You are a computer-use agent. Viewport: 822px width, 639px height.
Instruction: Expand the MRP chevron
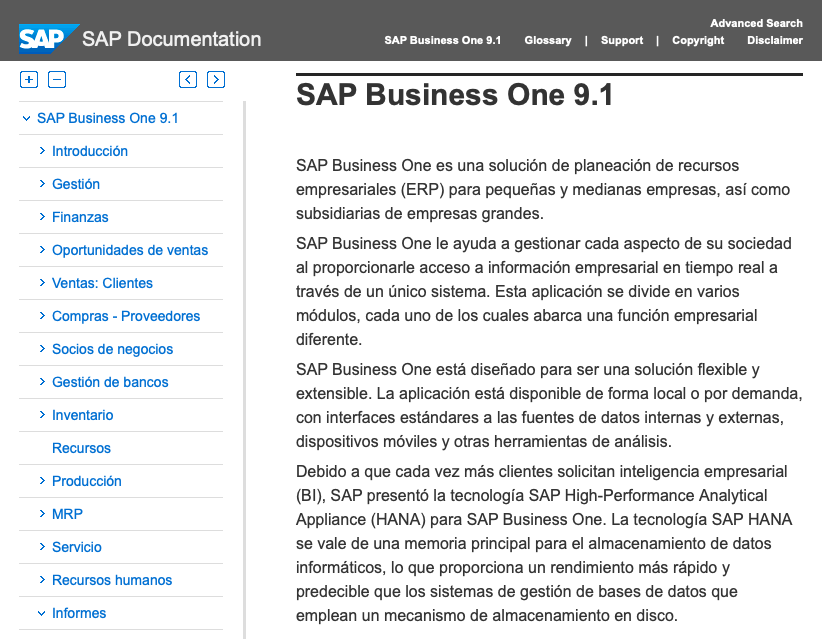coord(42,514)
